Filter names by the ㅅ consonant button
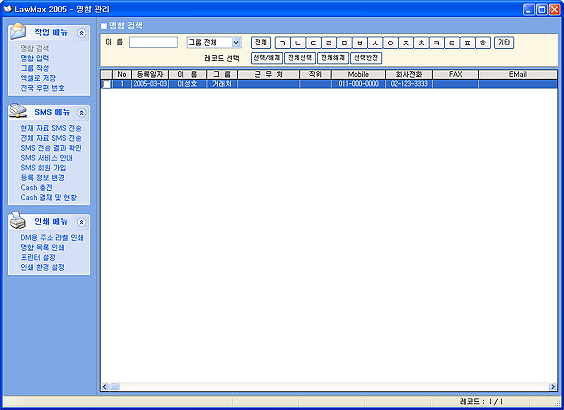The width and height of the screenshot is (564, 410). 375,43
